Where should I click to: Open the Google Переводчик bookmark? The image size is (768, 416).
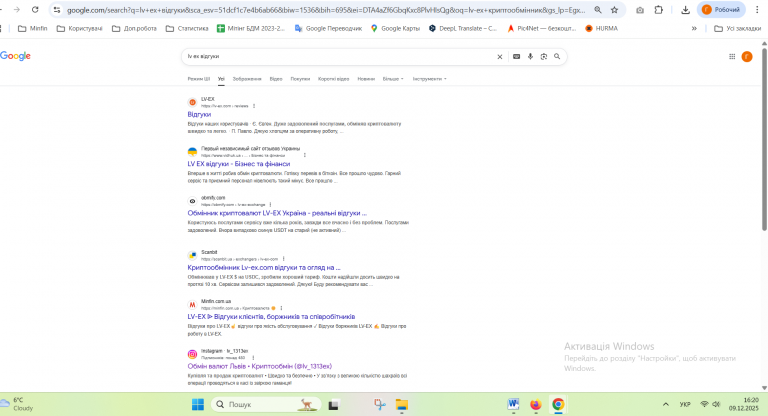click(x=328, y=28)
